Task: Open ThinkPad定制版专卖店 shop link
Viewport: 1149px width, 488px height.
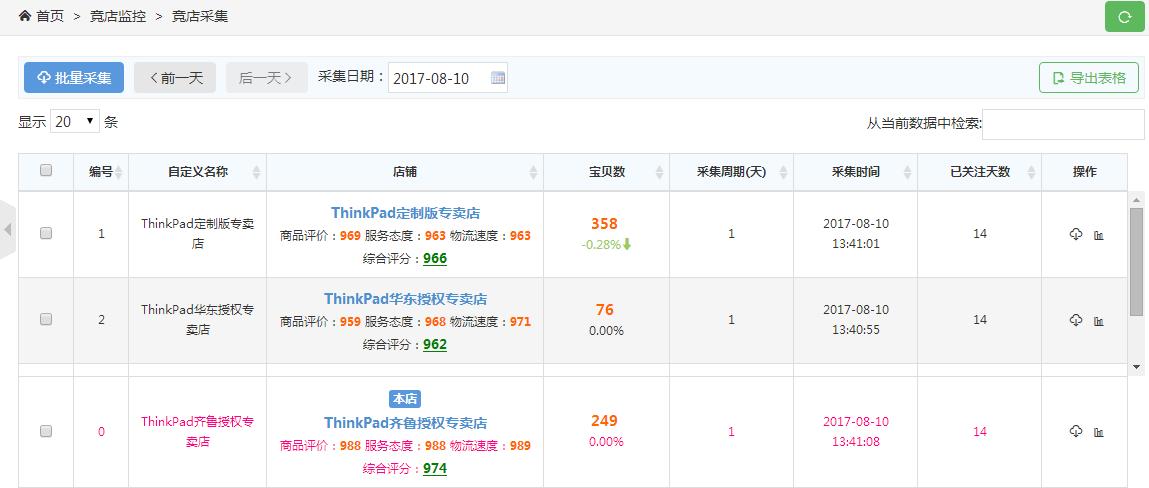Action: coord(405,213)
